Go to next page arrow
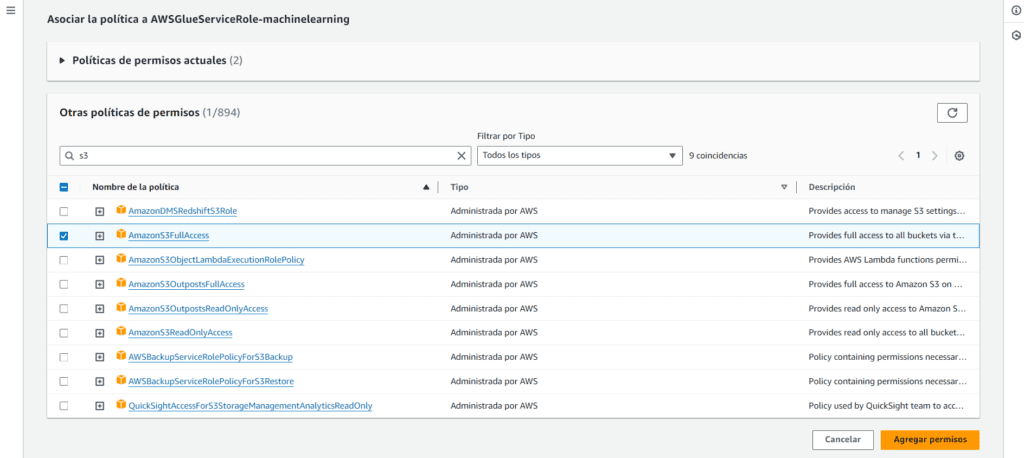The width and height of the screenshot is (1024, 458). pyautogui.click(x=935, y=156)
